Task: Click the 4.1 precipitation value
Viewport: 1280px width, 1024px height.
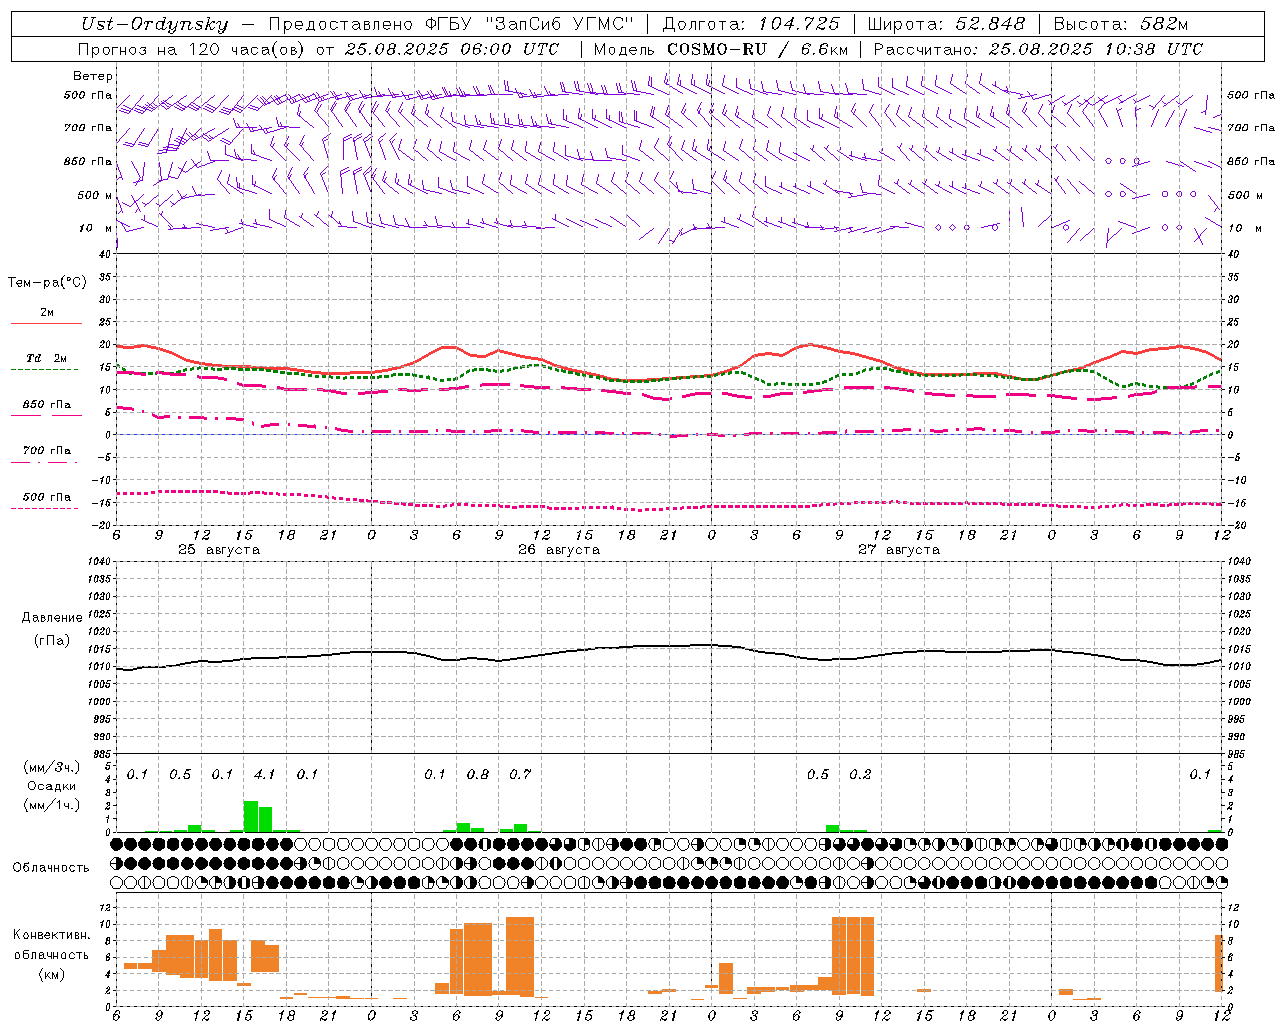Action: tap(265, 775)
